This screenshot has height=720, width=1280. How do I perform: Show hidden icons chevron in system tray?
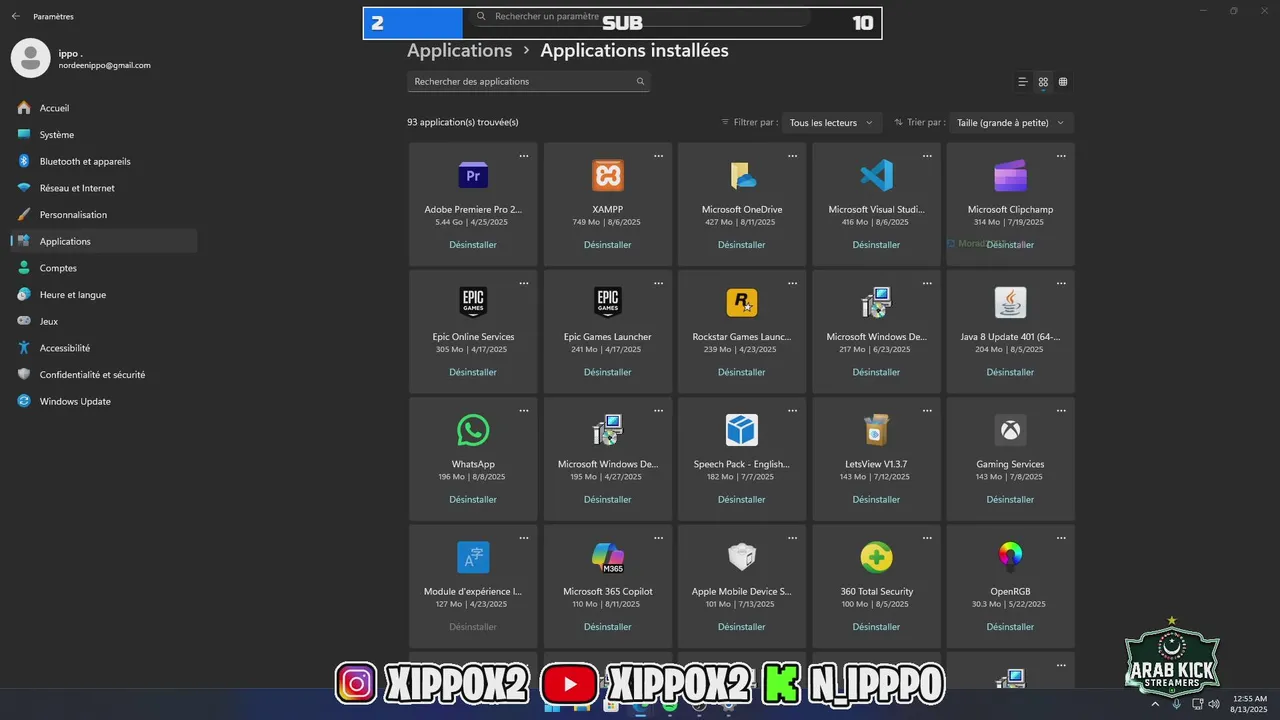click(1156, 704)
